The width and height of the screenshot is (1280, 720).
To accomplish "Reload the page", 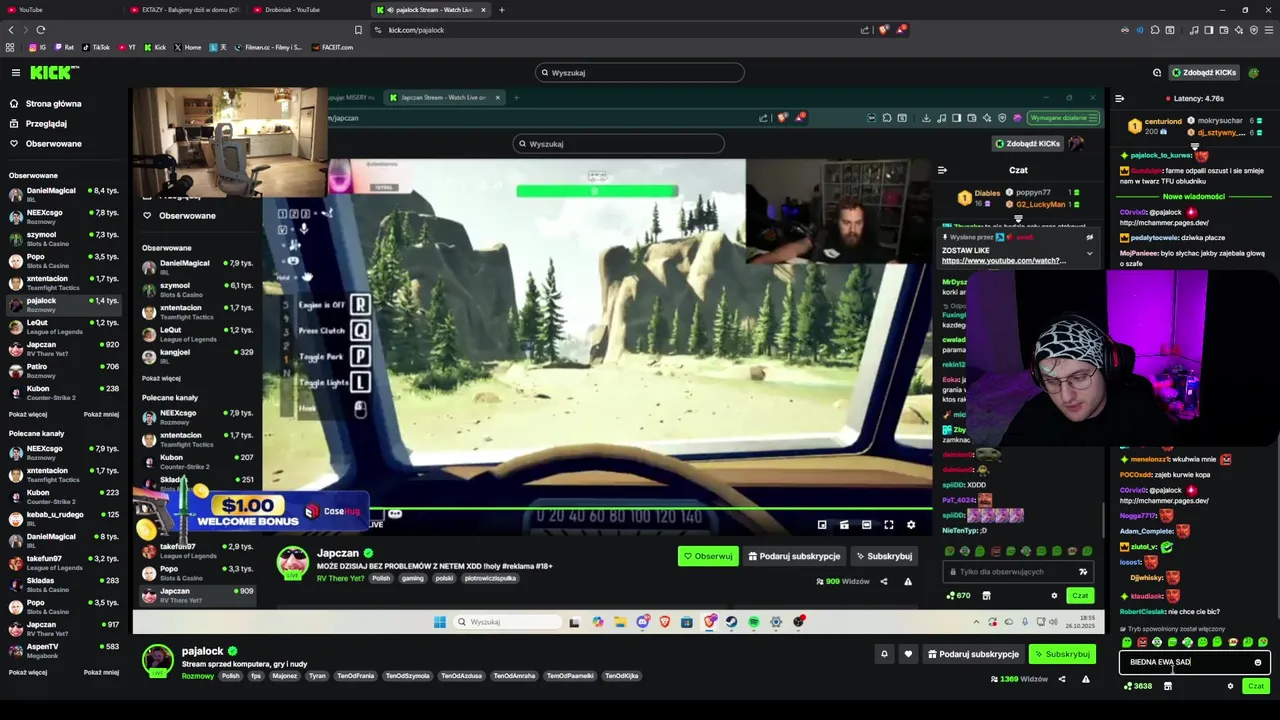I will point(41,30).
